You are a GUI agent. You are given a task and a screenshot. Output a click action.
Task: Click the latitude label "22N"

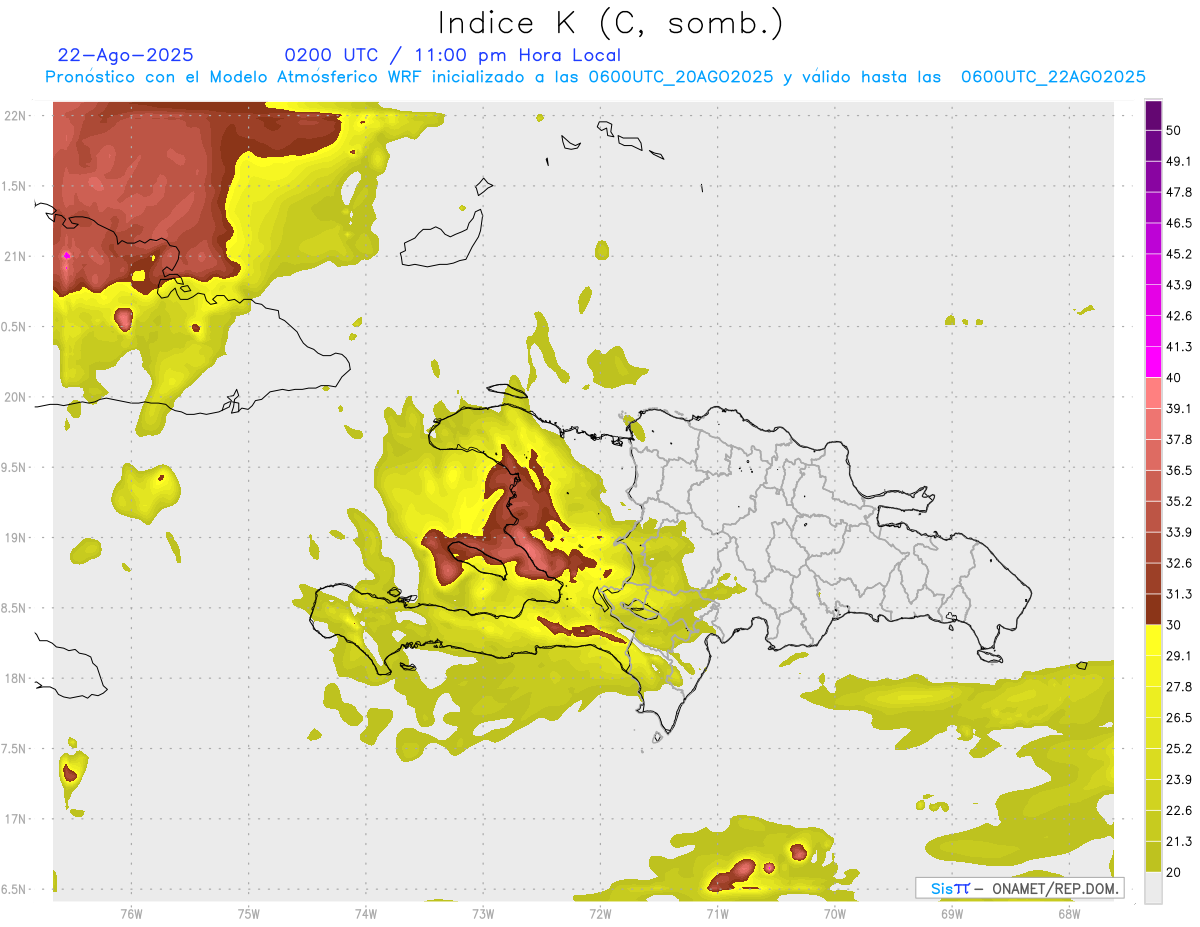click(x=16, y=116)
